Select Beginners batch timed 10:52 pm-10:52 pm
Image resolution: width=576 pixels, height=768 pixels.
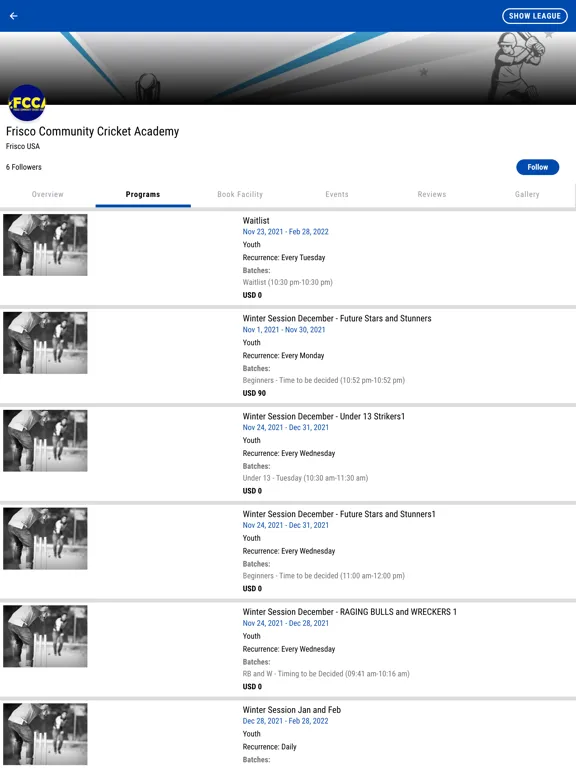(x=324, y=380)
